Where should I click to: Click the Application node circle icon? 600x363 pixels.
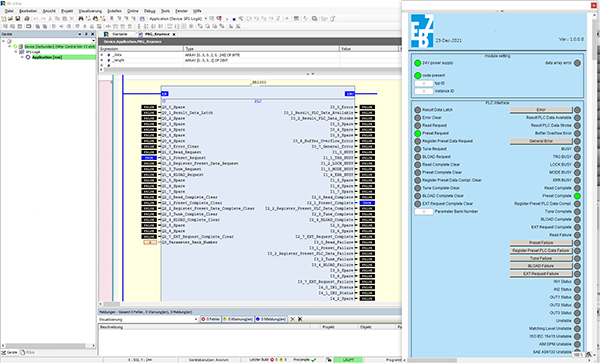pos(28,57)
